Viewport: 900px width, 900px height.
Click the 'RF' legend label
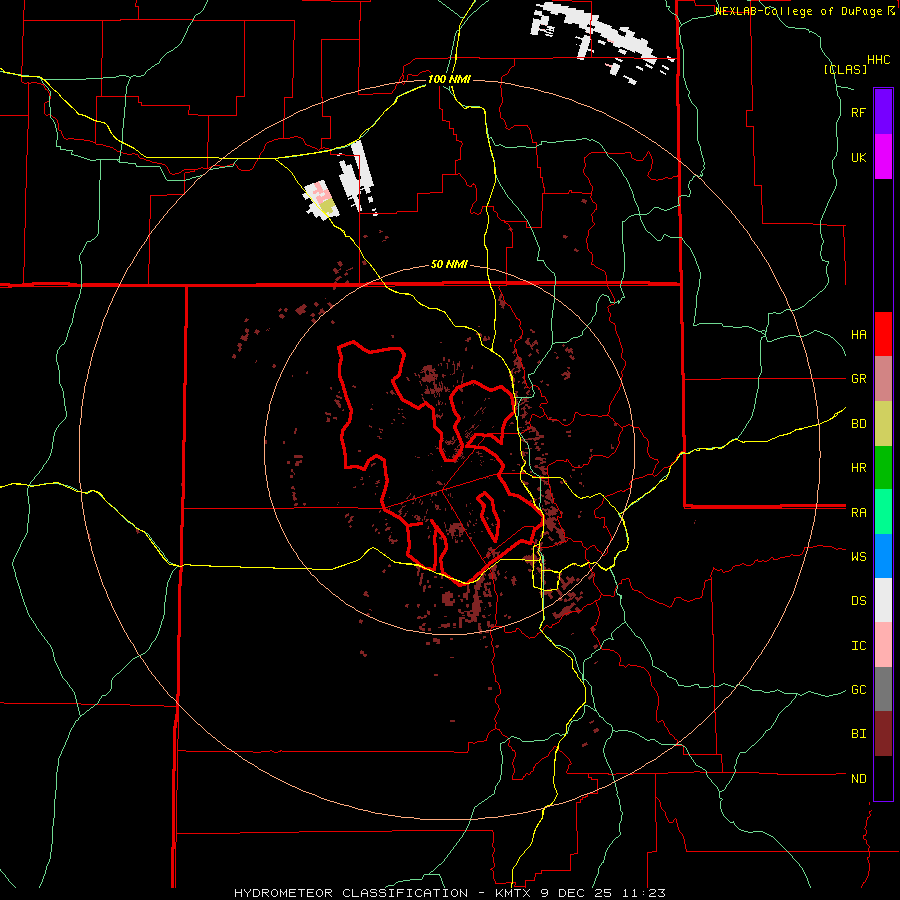tap(859, 112)
